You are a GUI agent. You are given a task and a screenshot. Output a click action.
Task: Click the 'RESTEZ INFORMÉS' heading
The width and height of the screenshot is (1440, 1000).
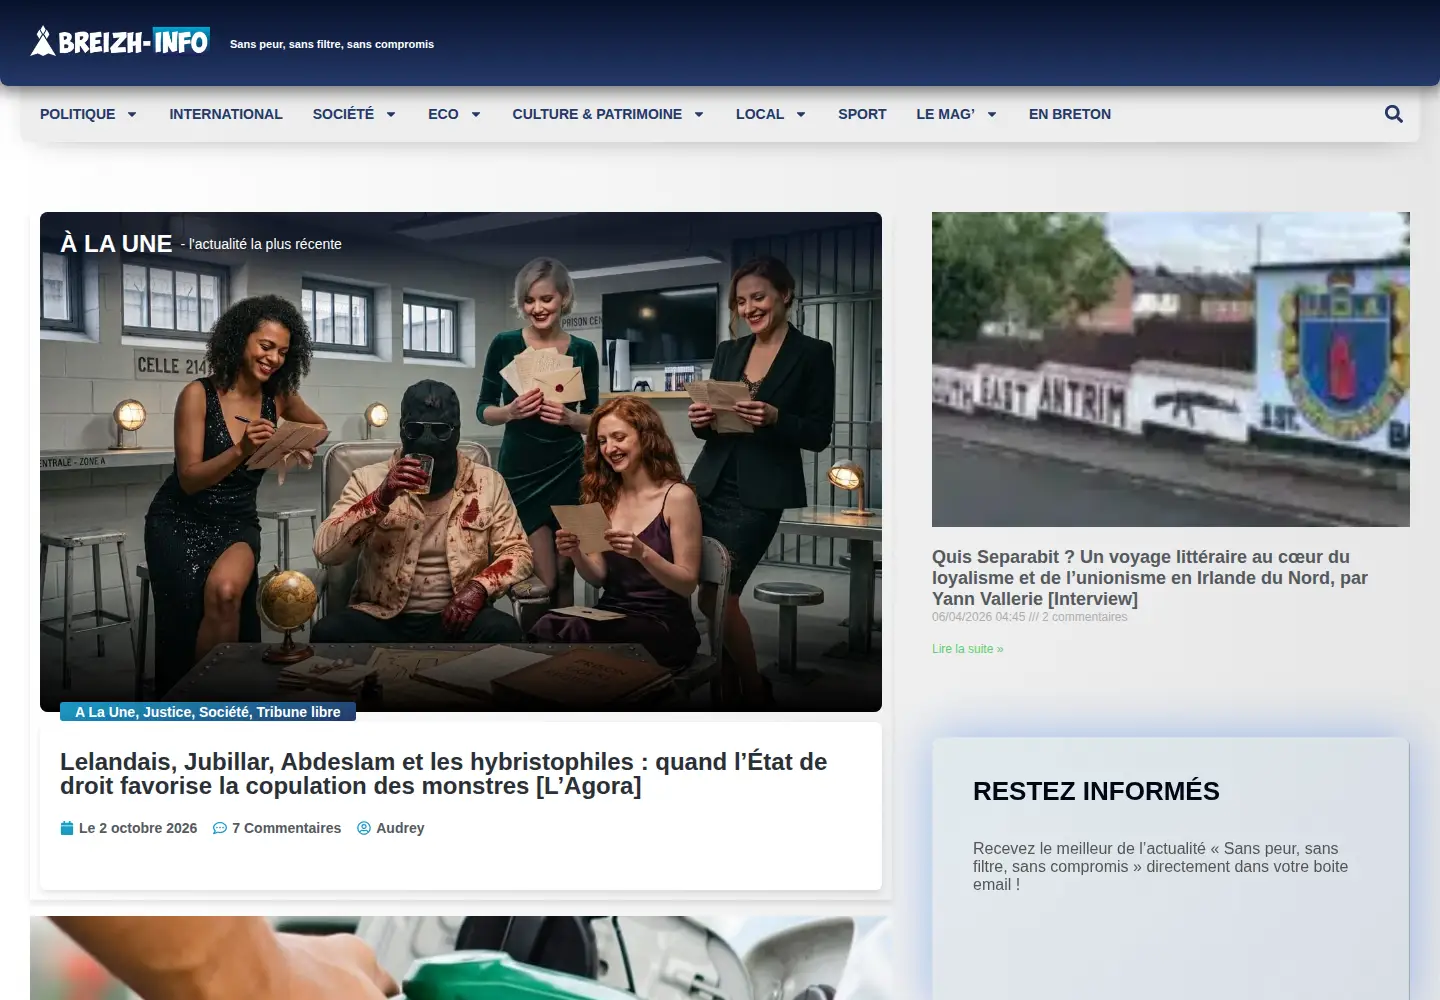(x=1096, y=791)
